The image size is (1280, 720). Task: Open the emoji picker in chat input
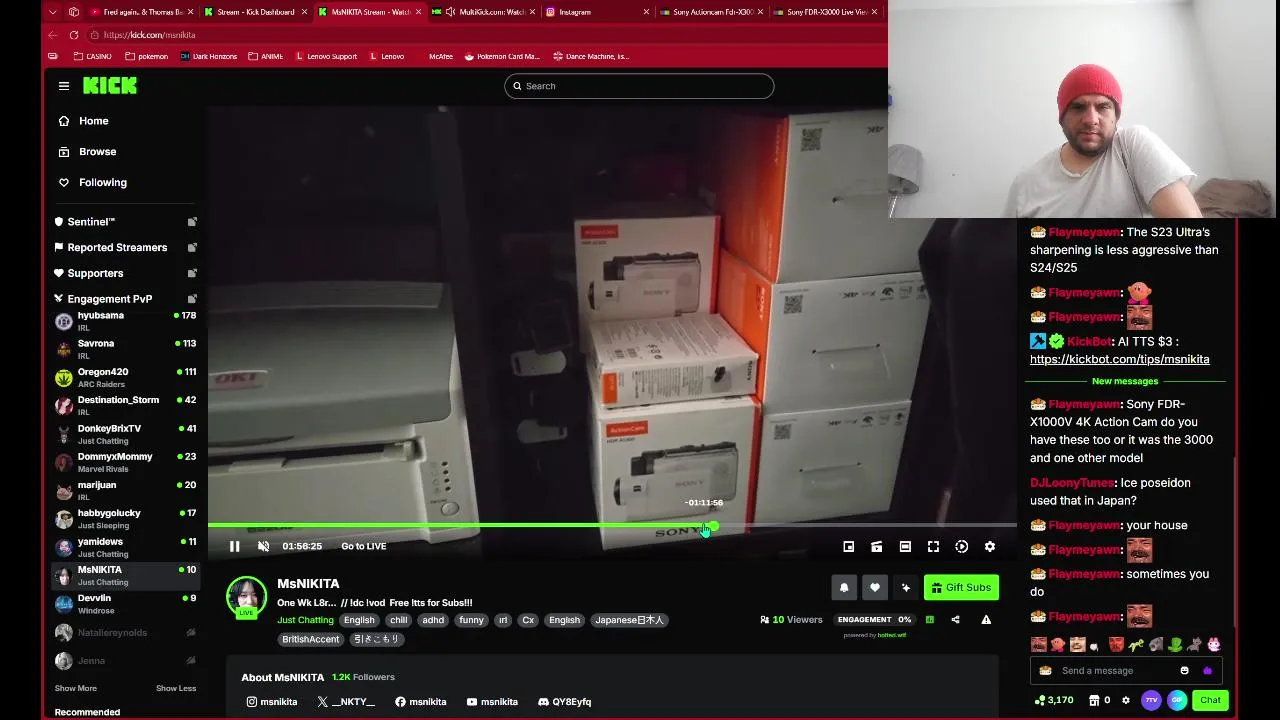(x=1185, y=671)
